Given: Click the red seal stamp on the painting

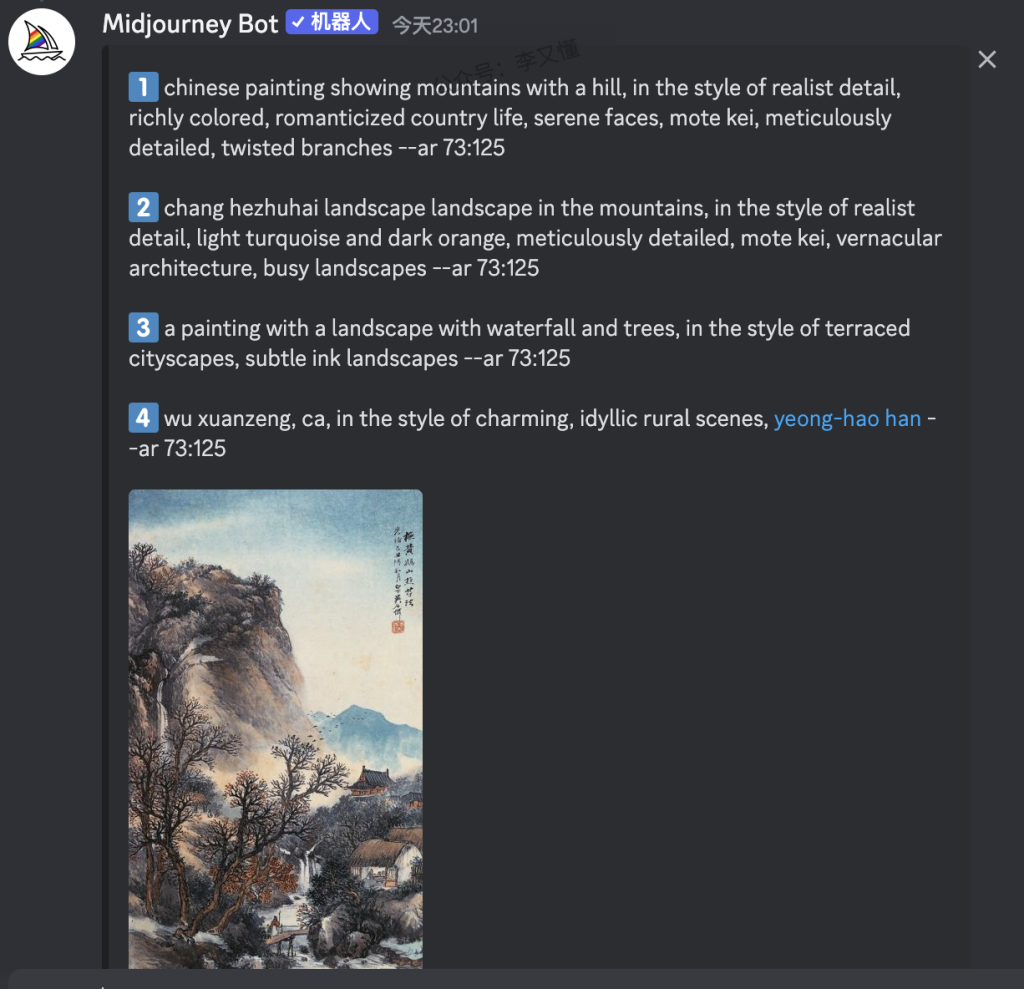Looking at the screenshot, I should tap(397, 626).
